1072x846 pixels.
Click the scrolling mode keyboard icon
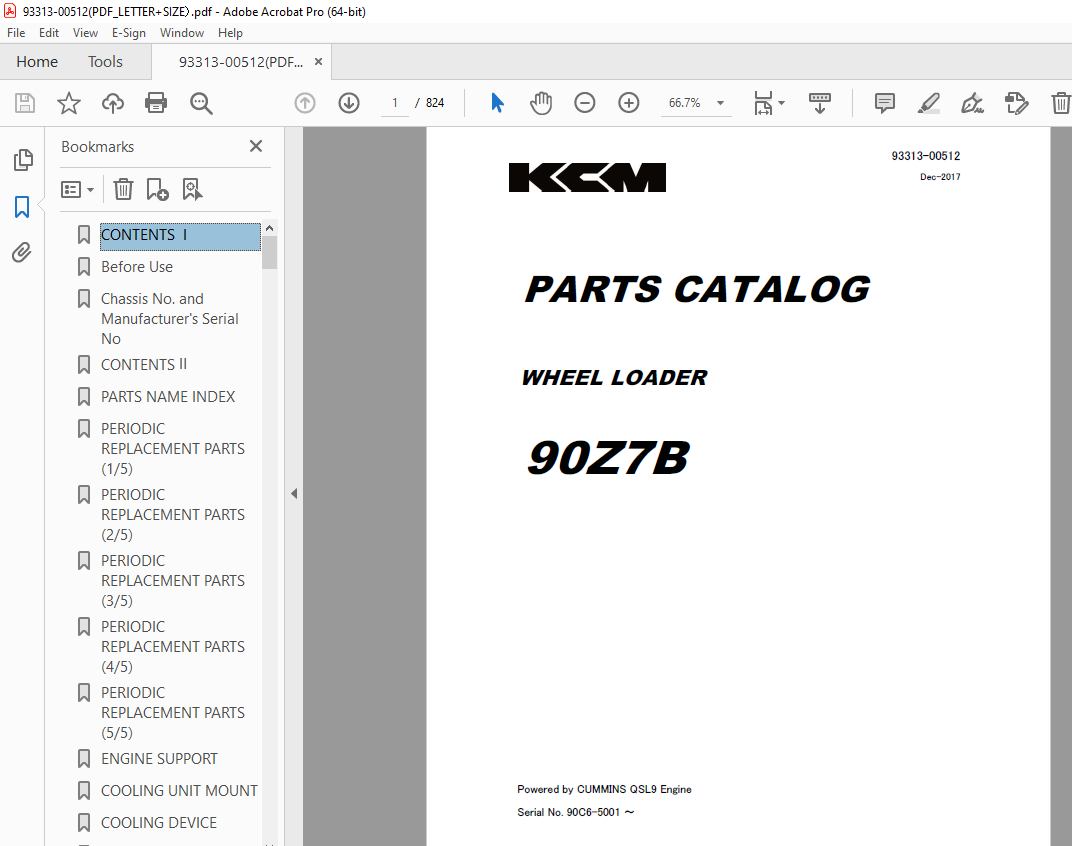[x=820, y=103]
